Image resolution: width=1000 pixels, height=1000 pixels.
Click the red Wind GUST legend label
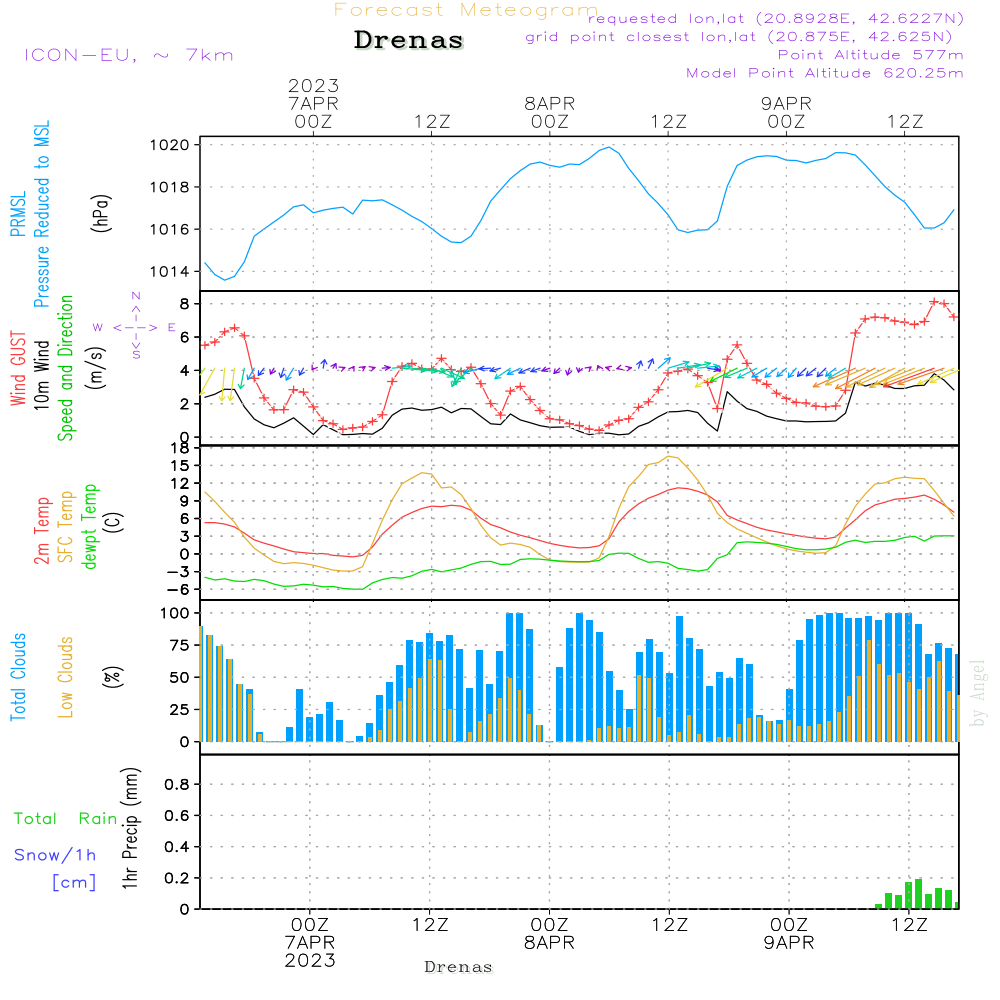(x=17, y=372)
